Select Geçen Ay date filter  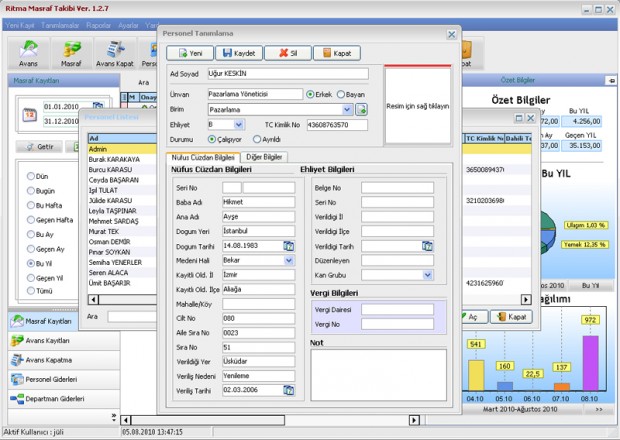coord(30,249)
